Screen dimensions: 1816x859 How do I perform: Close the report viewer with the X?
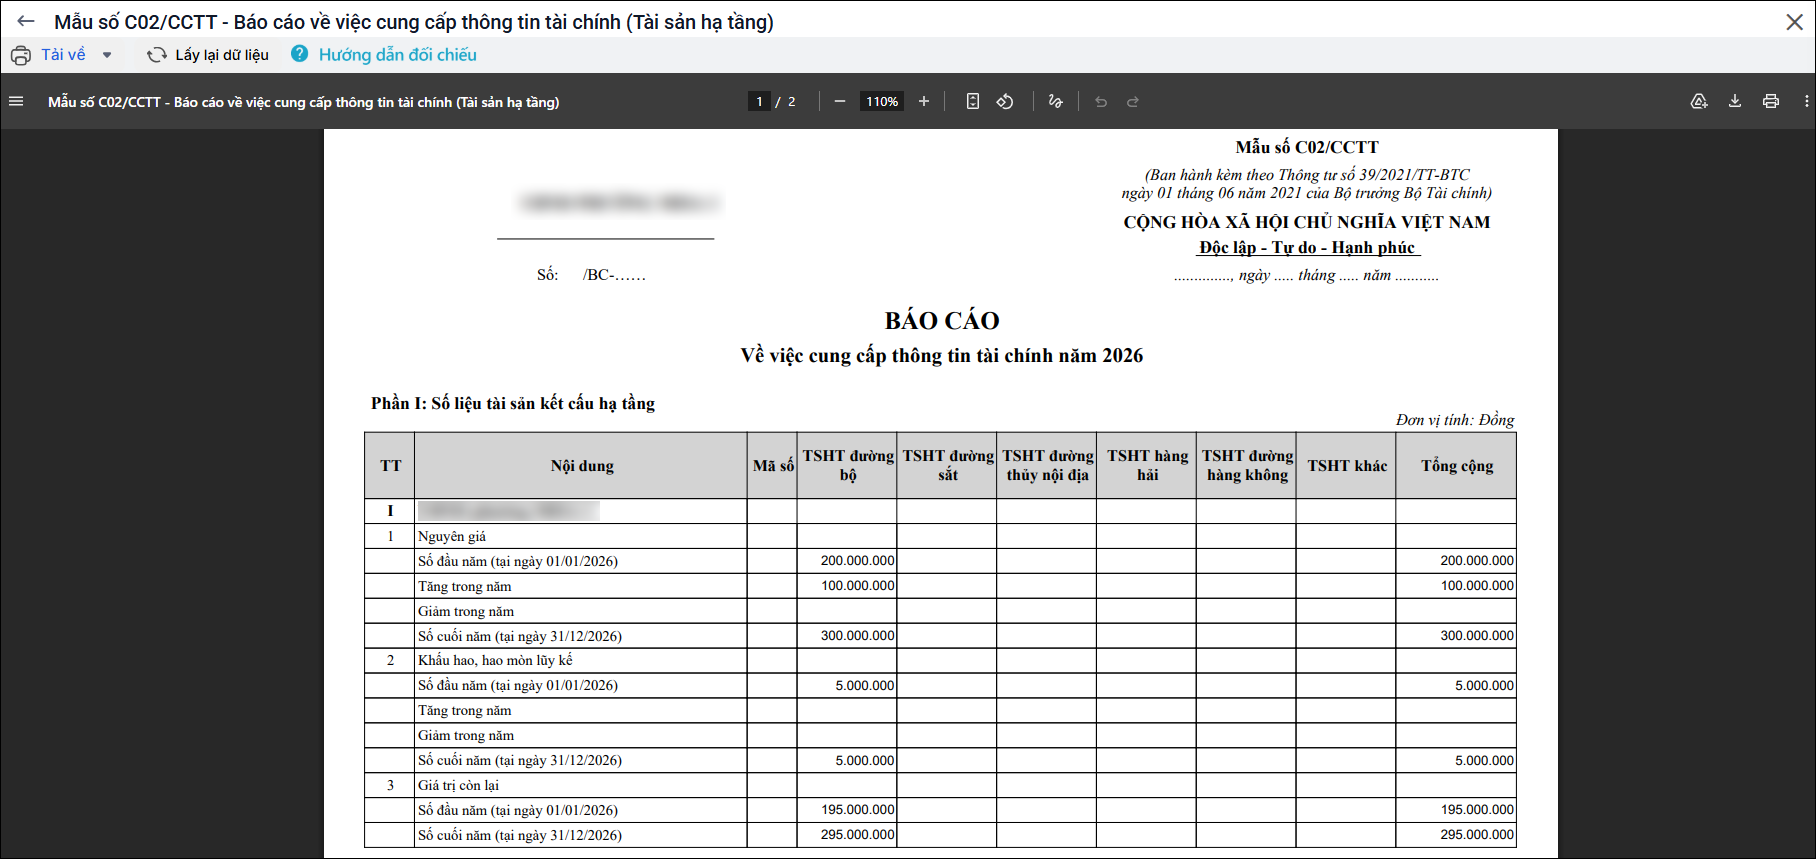pos(1794,22)
